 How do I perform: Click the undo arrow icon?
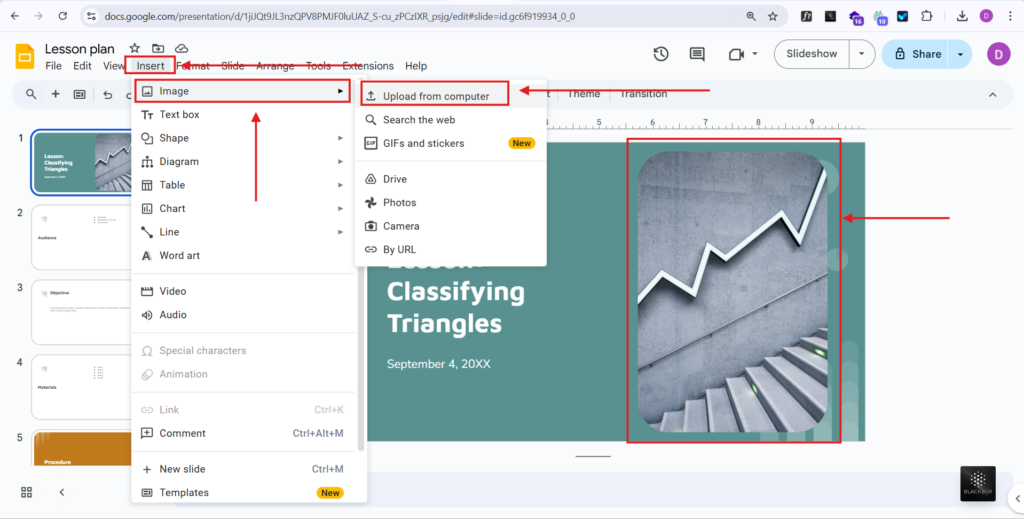tap(108, 95)
